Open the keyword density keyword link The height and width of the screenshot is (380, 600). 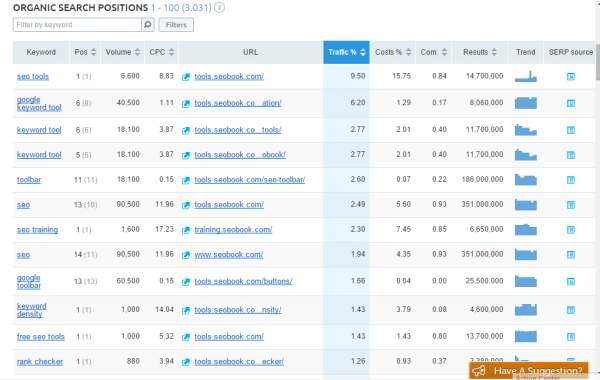tap(31, 310)
